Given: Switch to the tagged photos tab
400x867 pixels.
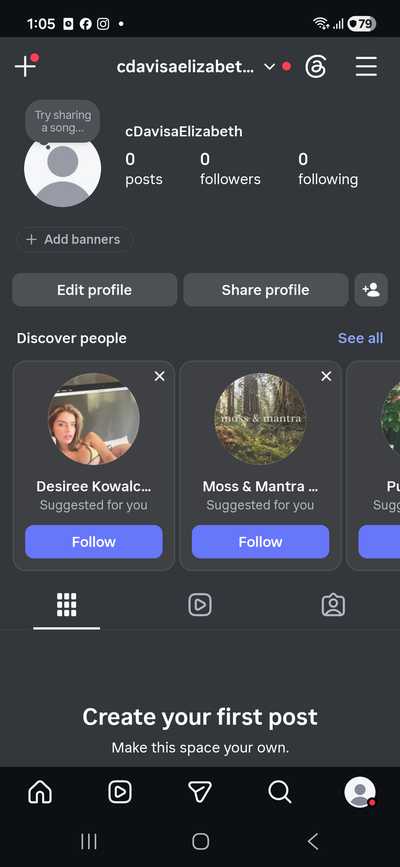Looking at the screenshot, I should (333, 605).
